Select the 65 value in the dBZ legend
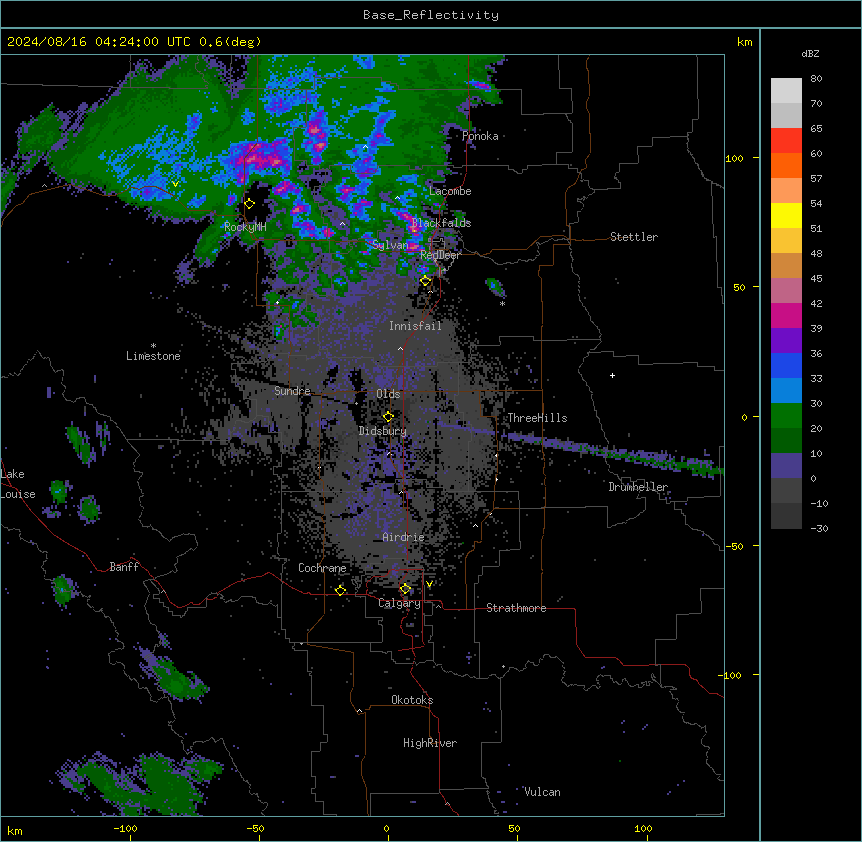Image resolution: width=862 pixels, height=842 pixels. point(816,129)
